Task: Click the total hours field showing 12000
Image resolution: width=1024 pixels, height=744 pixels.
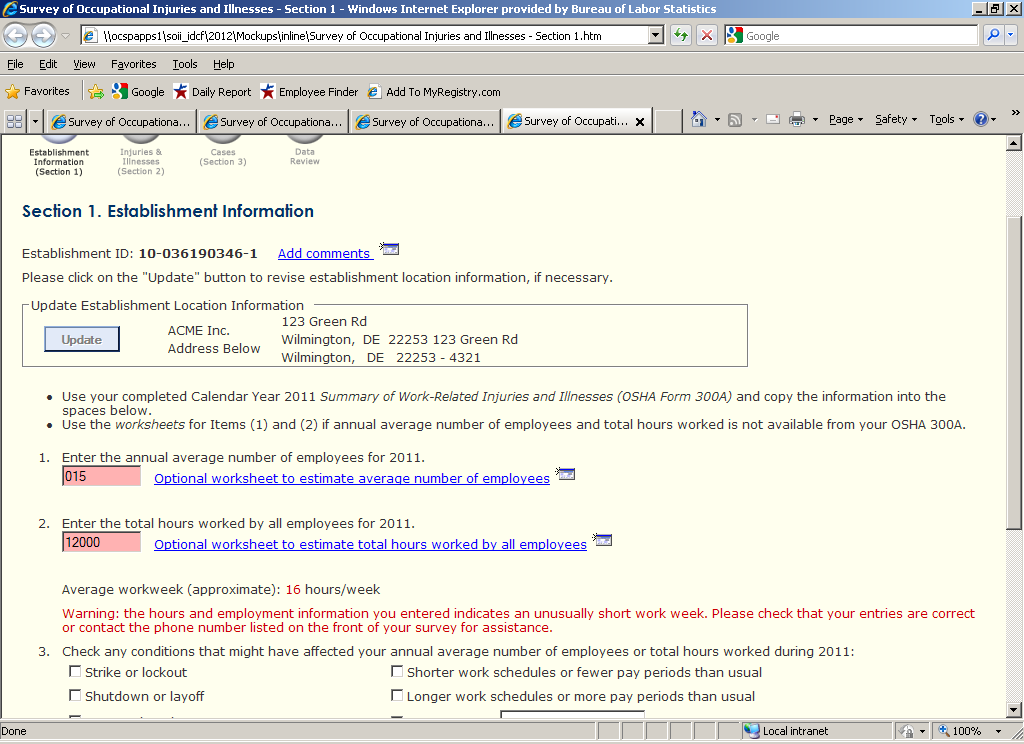Action: (x=101, y=542)
